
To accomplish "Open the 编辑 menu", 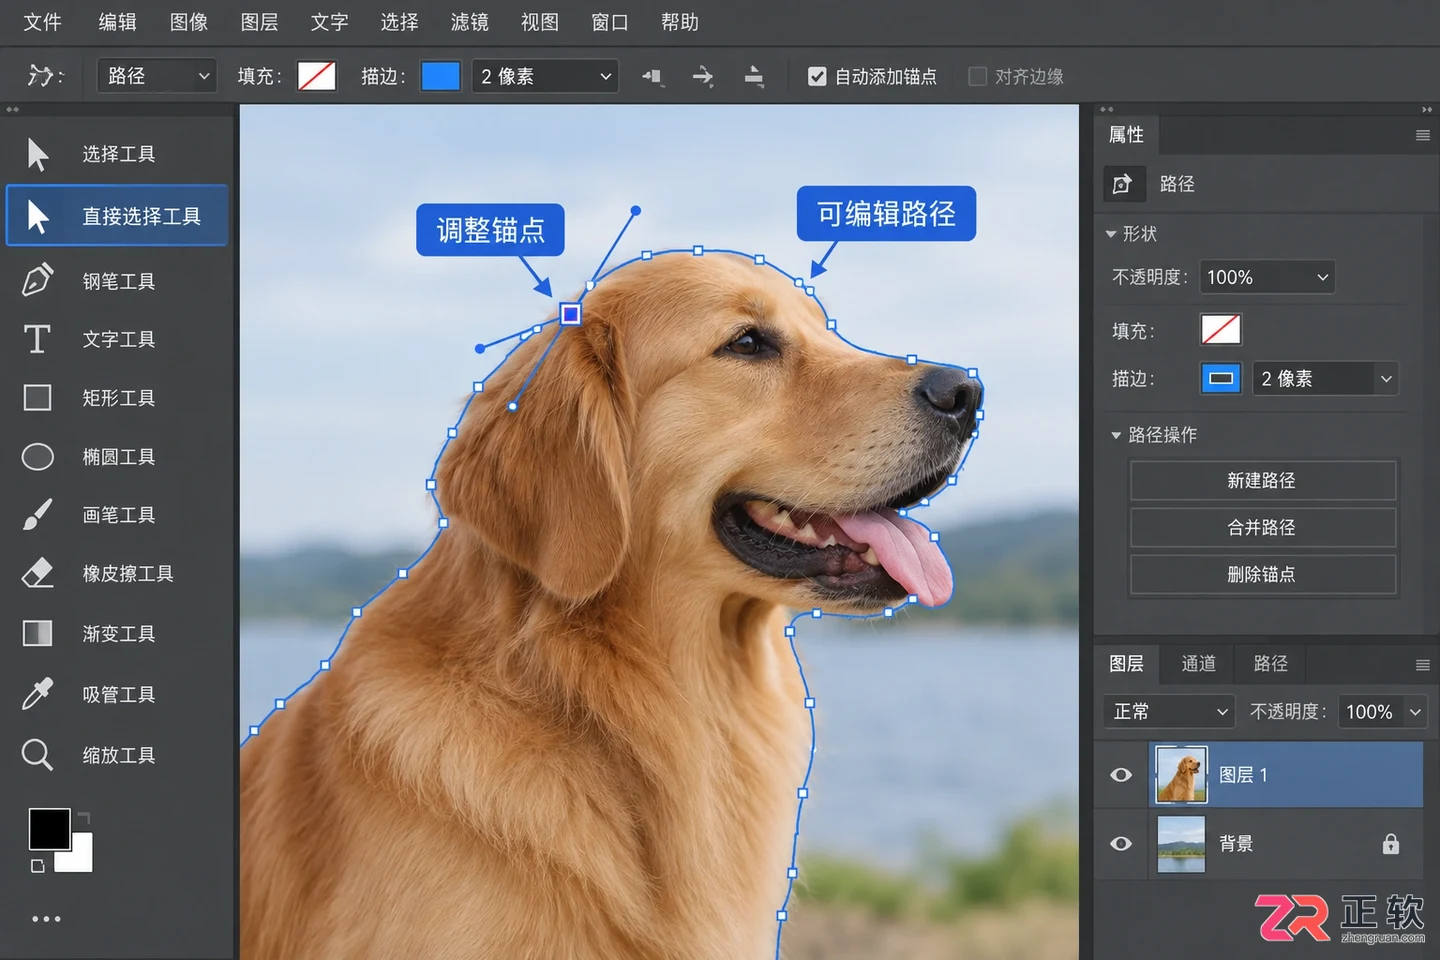I will 117,22.
